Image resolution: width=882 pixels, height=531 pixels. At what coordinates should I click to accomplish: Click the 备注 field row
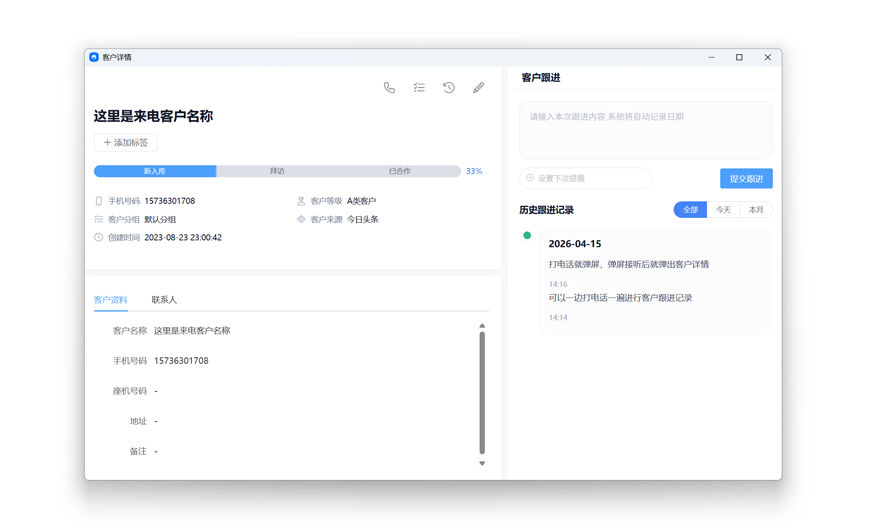click(x=143, y=451)
